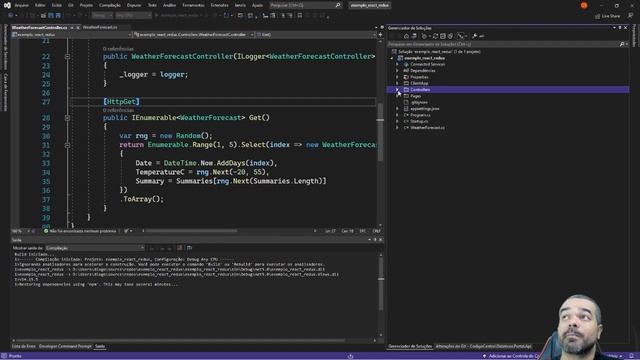Click the background task icon in status bar
Viewport: 640px width, 360px height.
click(350, 356)
